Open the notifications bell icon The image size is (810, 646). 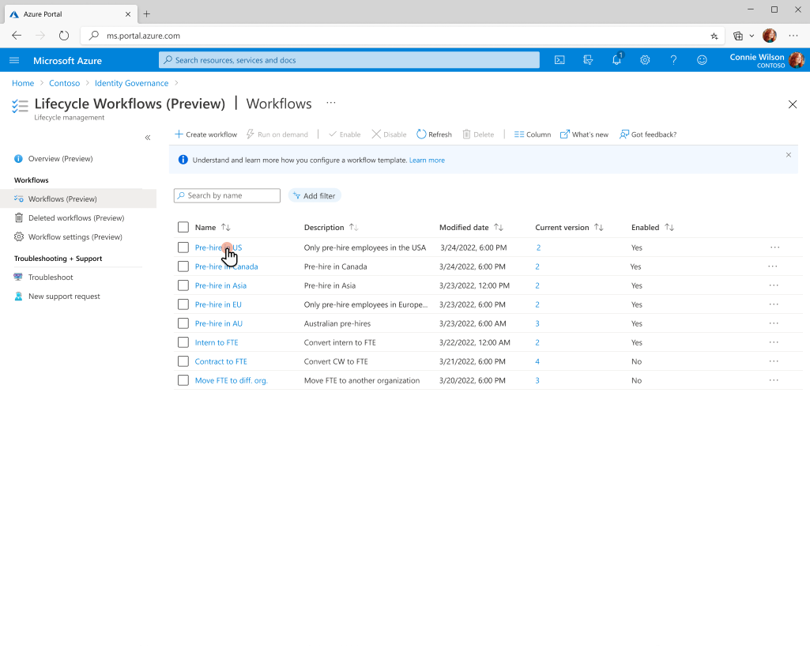coord(617,59)
